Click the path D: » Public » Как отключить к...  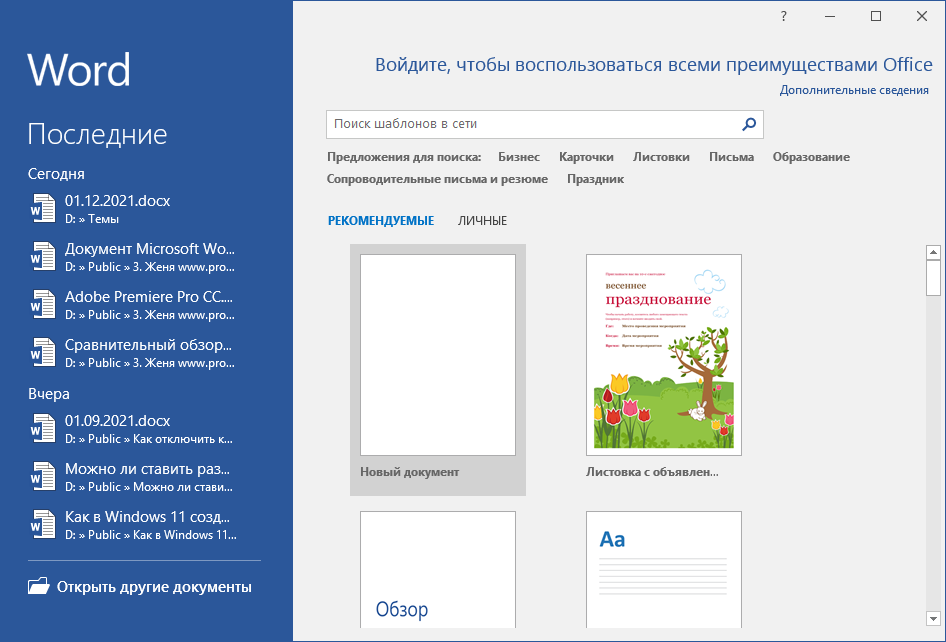point(149,439)
